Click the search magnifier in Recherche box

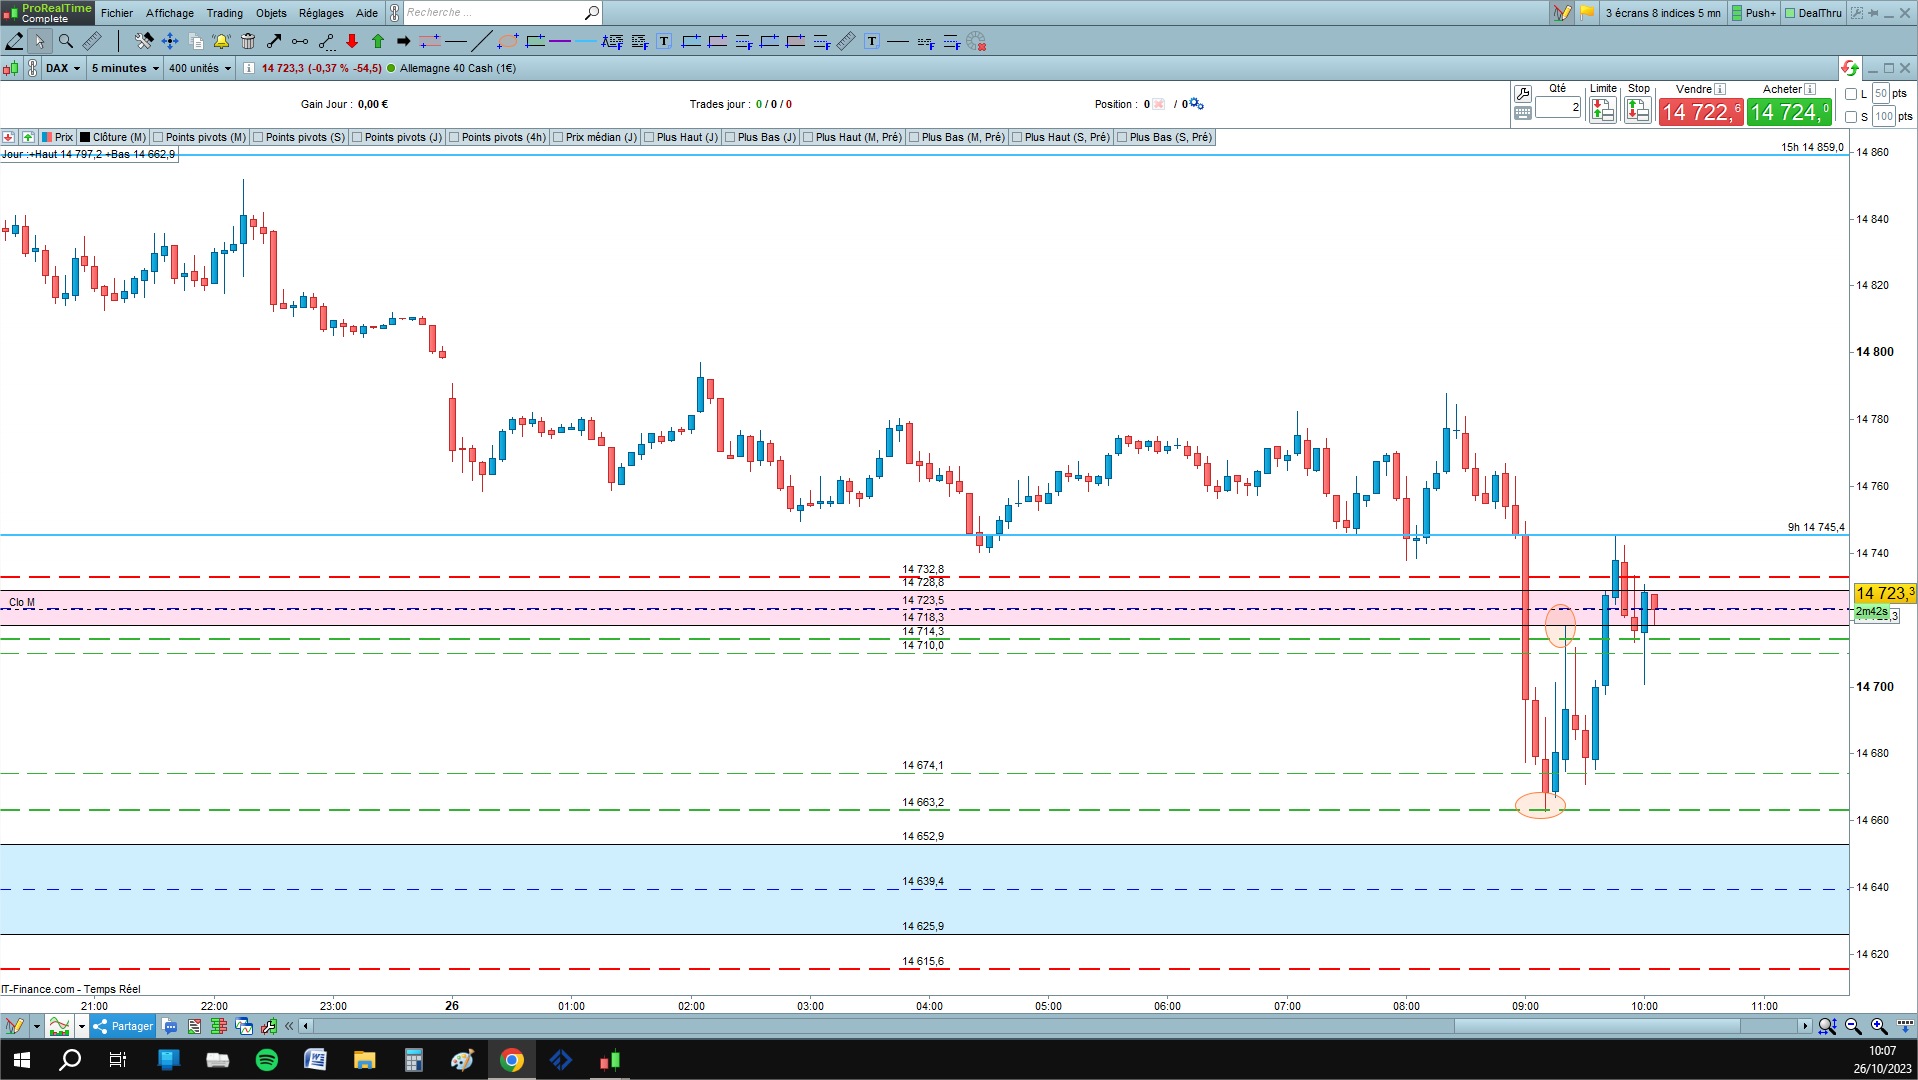tap(591, 13)
